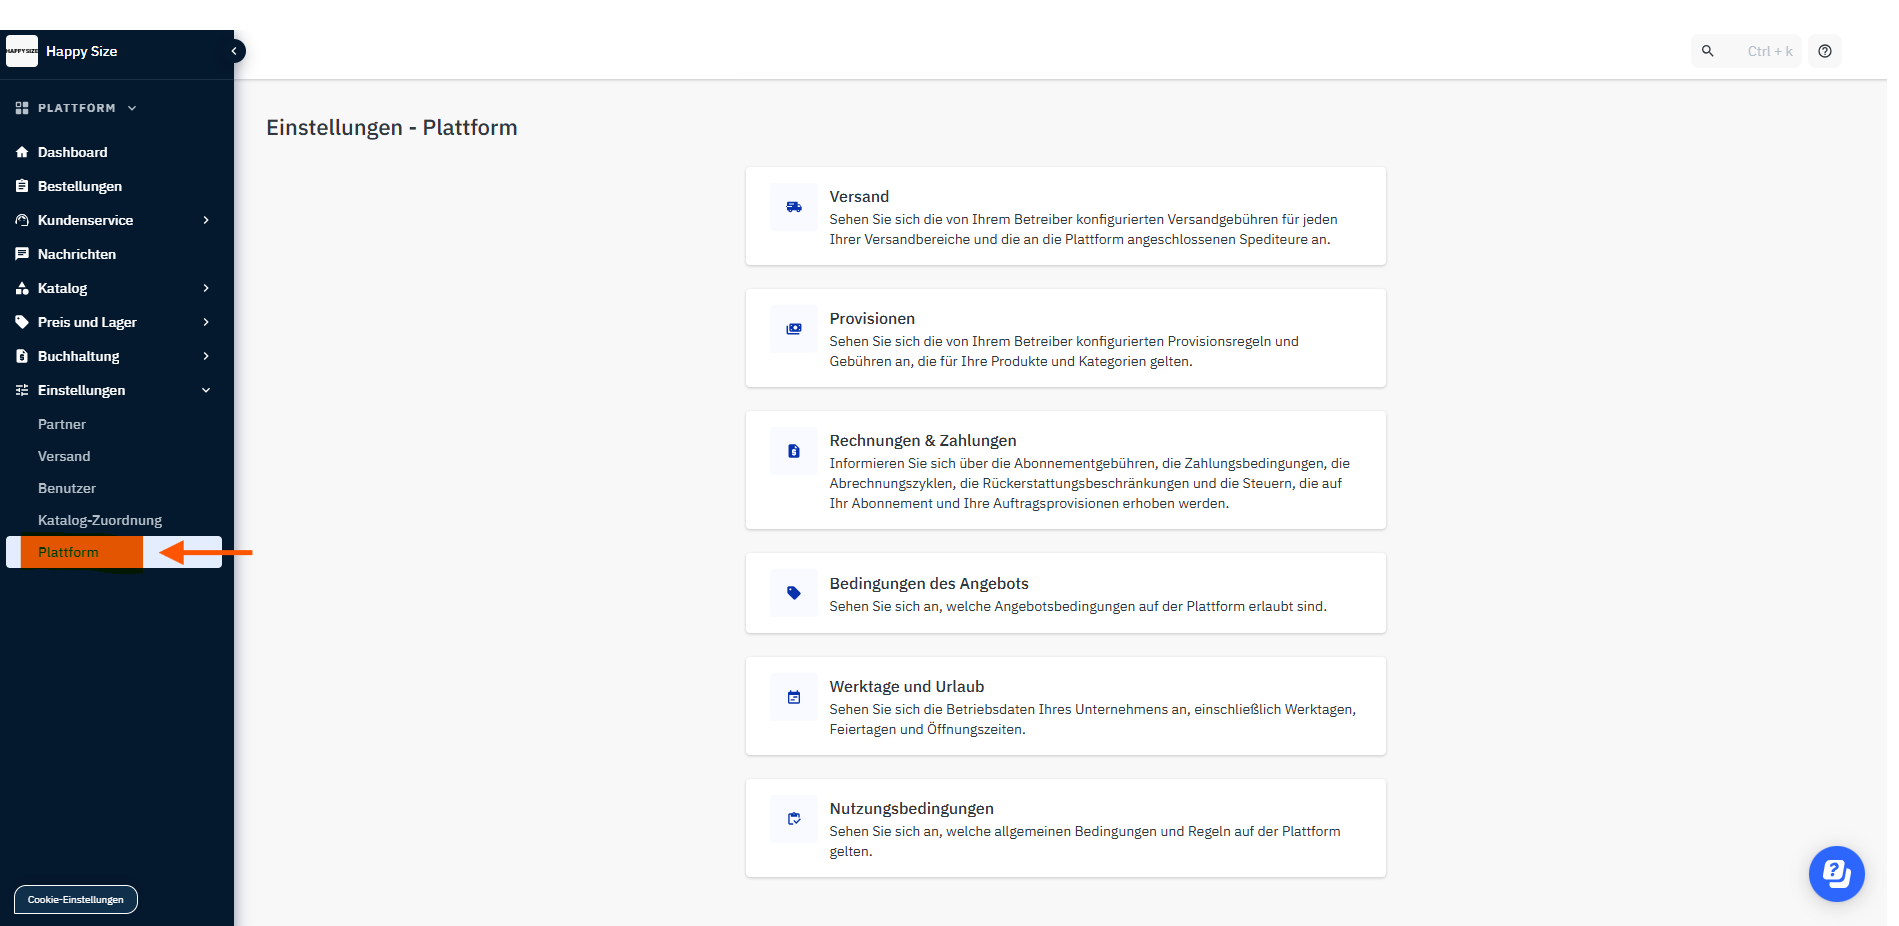
Task: Click the clipboard icon beside Nutzungsbedingungen
Action: (x=793, y=819)
